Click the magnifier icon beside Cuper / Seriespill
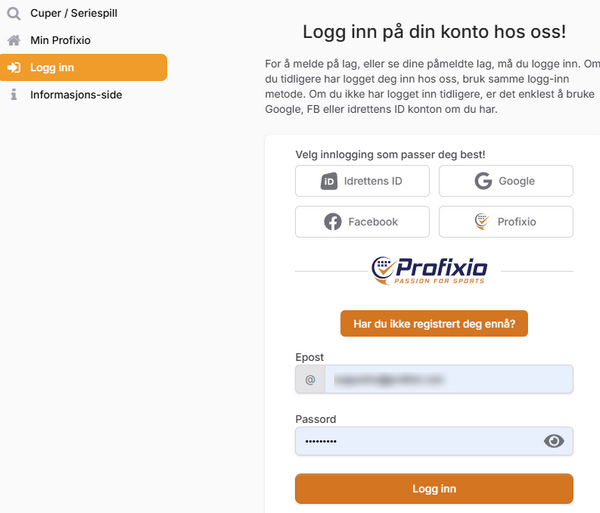Image resolution: width=600 pixels, height=513 pixels. 14,14
